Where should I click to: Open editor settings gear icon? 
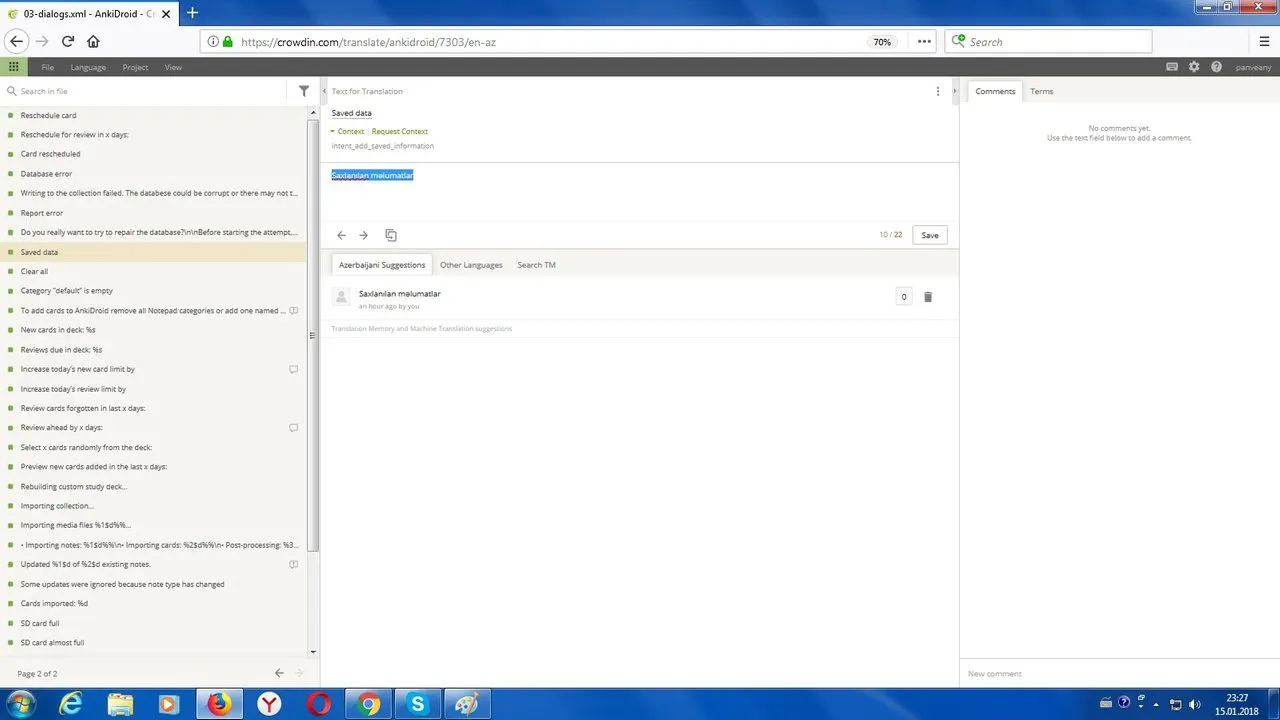click(x=1194, y=67)
